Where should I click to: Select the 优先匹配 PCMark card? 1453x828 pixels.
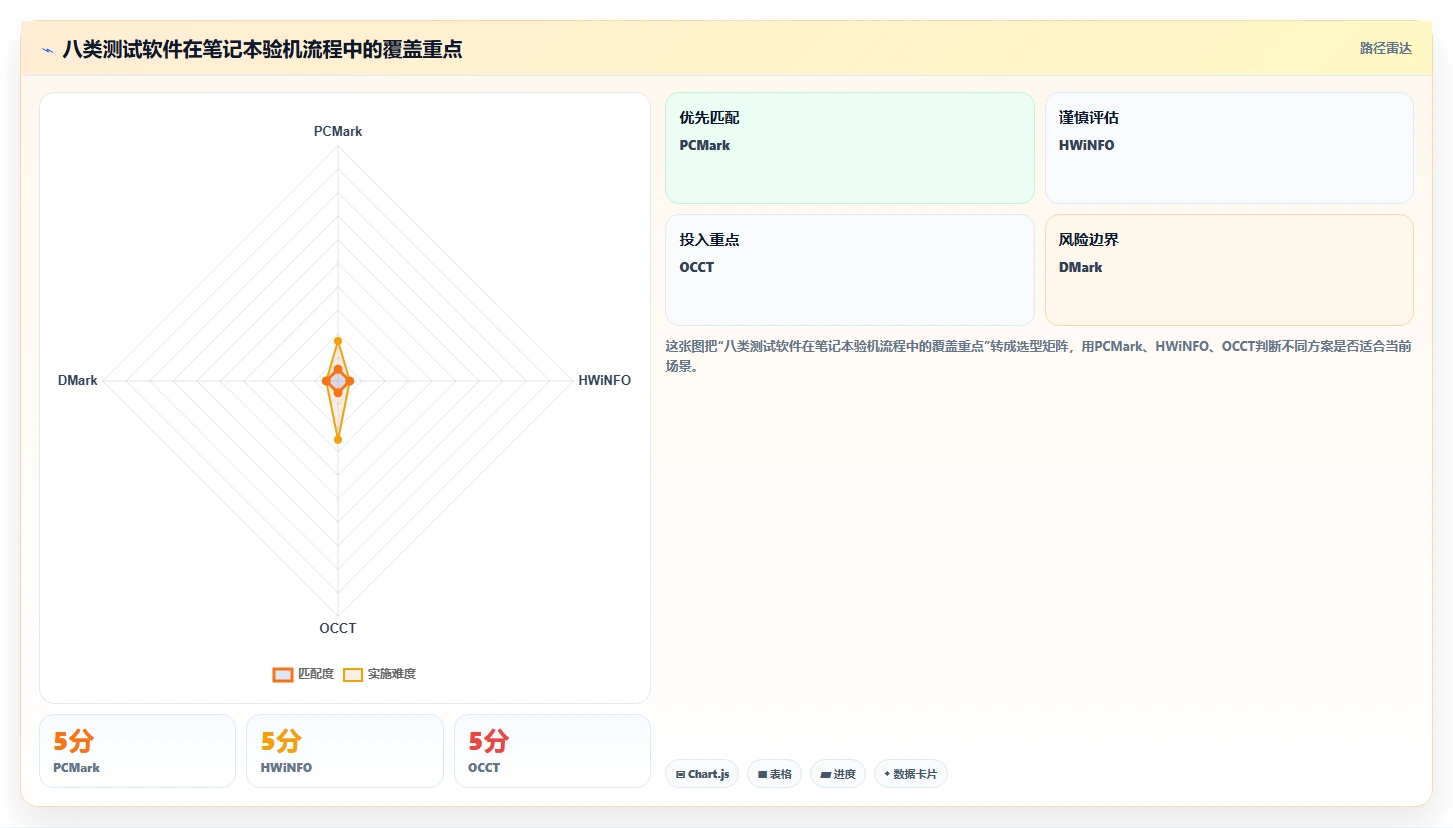coord(850,148)
